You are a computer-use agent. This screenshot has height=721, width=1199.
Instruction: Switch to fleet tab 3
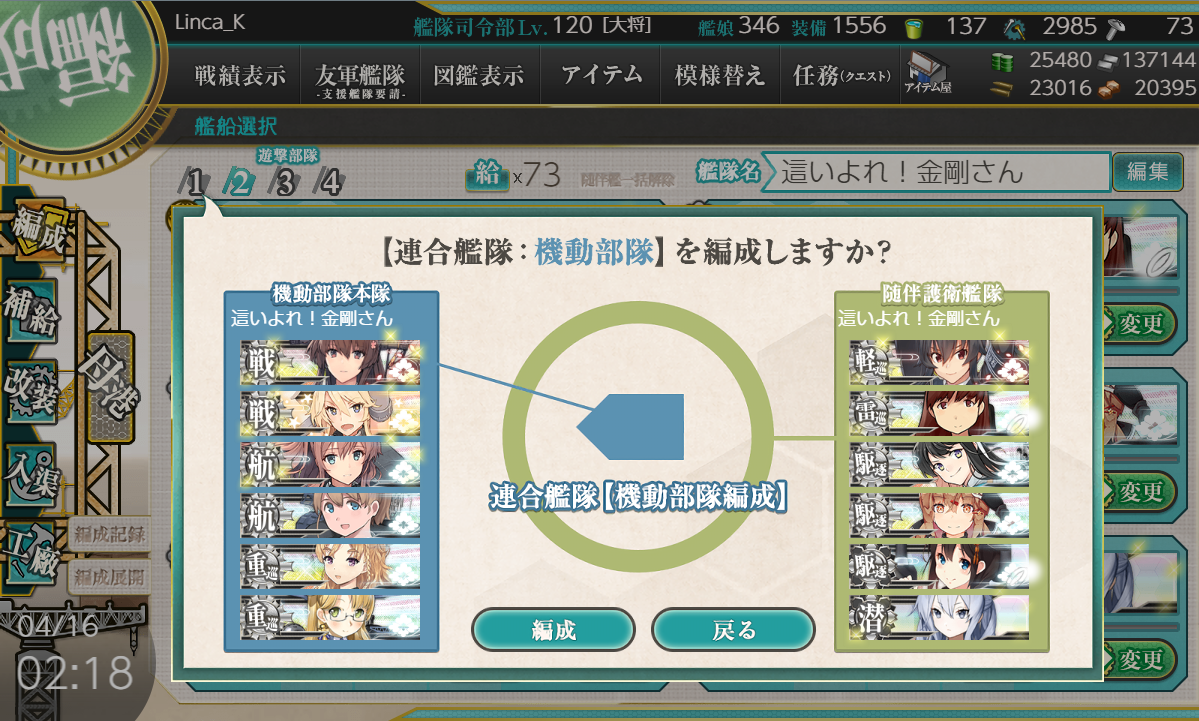tap(284, 182)
